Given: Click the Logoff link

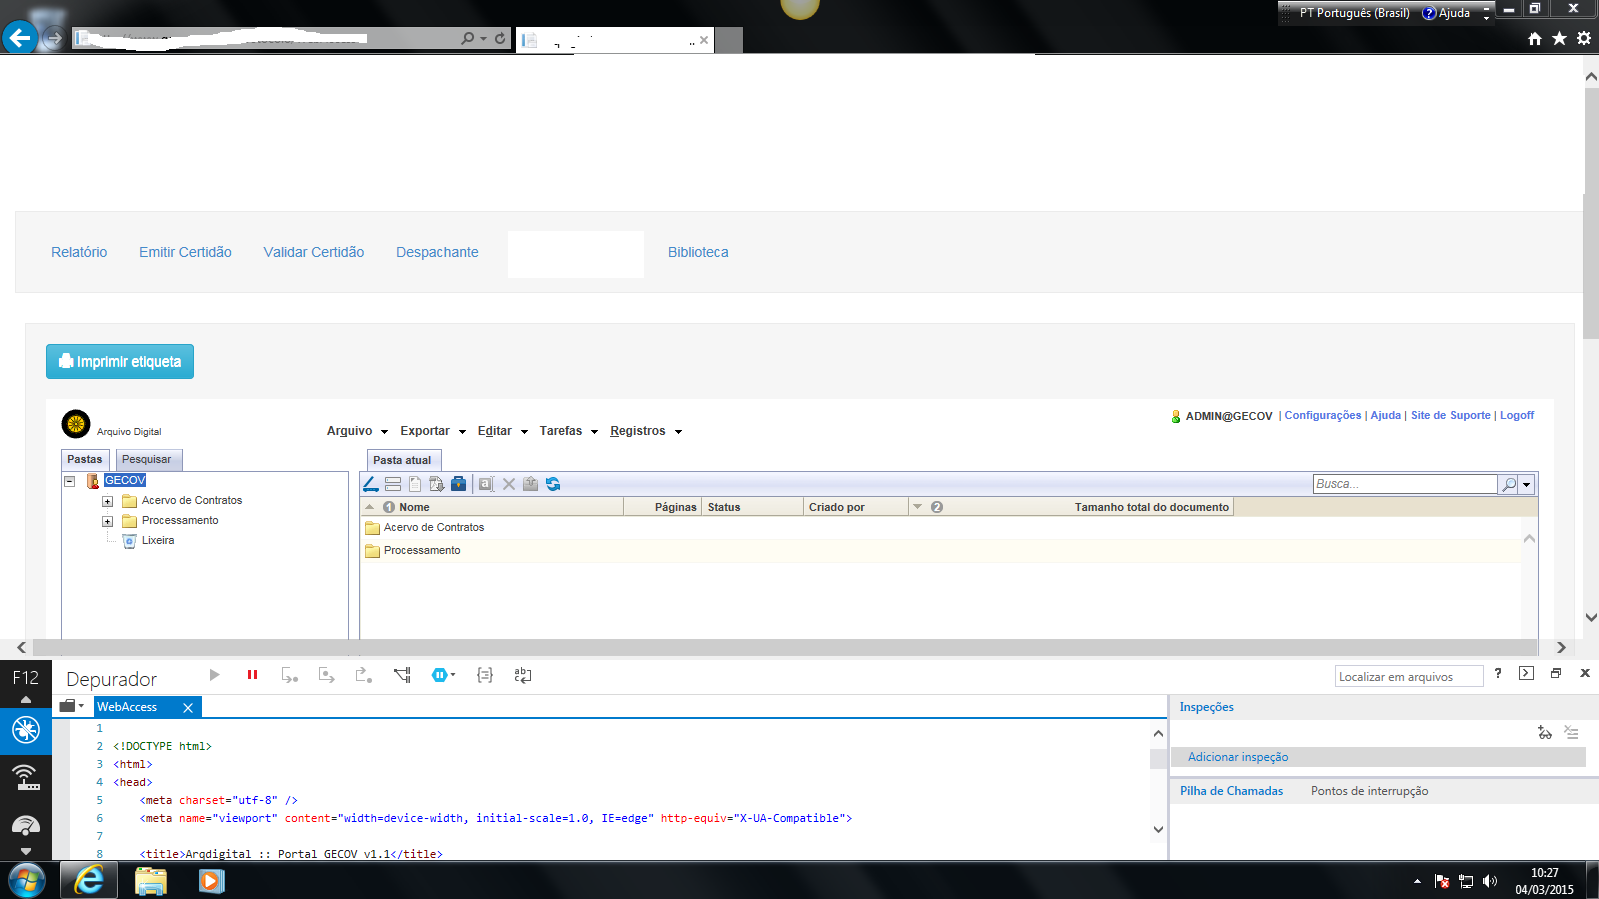Looking at the screenshot, I should coord(1516,416).
